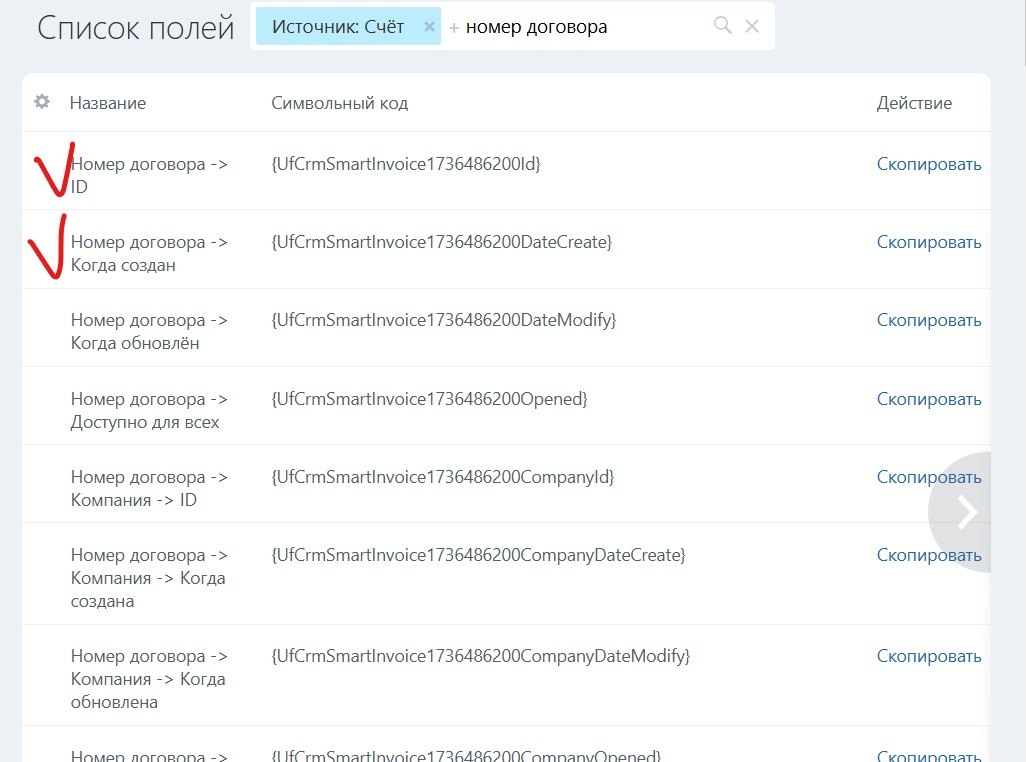1026x762 pixels.
Task: Click name 'Компания -> Когда создана'
Action: point(149,578)
